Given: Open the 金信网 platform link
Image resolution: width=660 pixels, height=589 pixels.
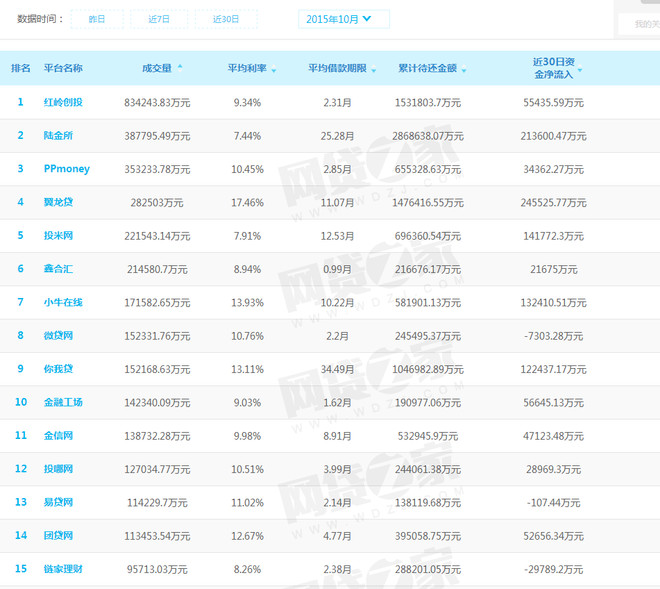Looking at the screenshot, I should click(x=59, y=435).
